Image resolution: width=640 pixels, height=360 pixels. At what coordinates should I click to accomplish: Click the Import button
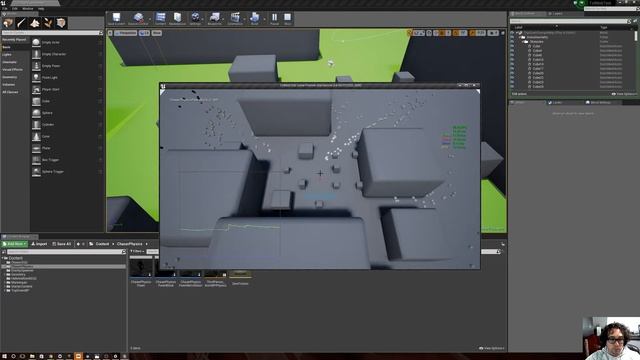click(x=40, y=244)
